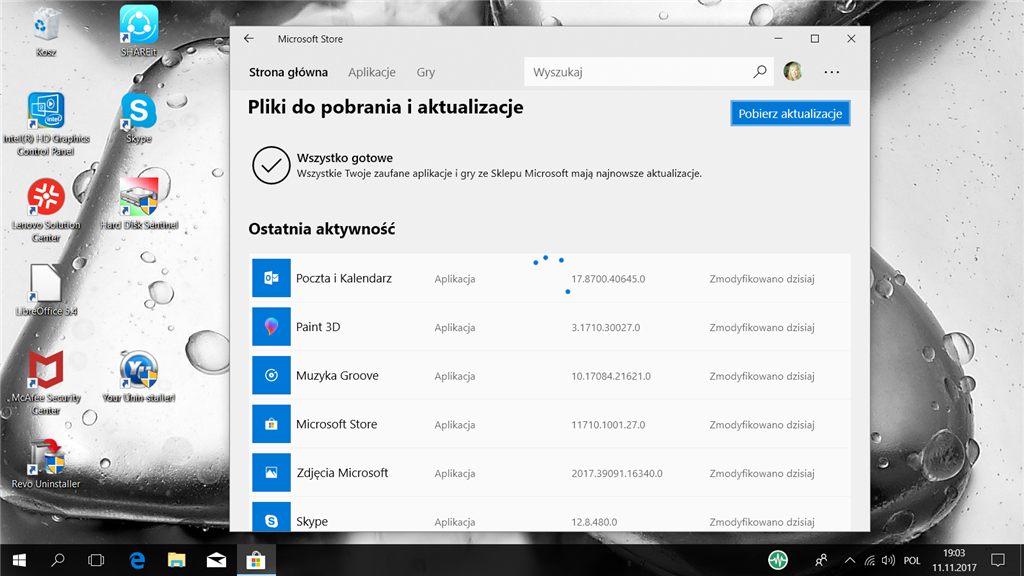
Task: Open Muzyka Groove entry name
Action: click(337, 376)
